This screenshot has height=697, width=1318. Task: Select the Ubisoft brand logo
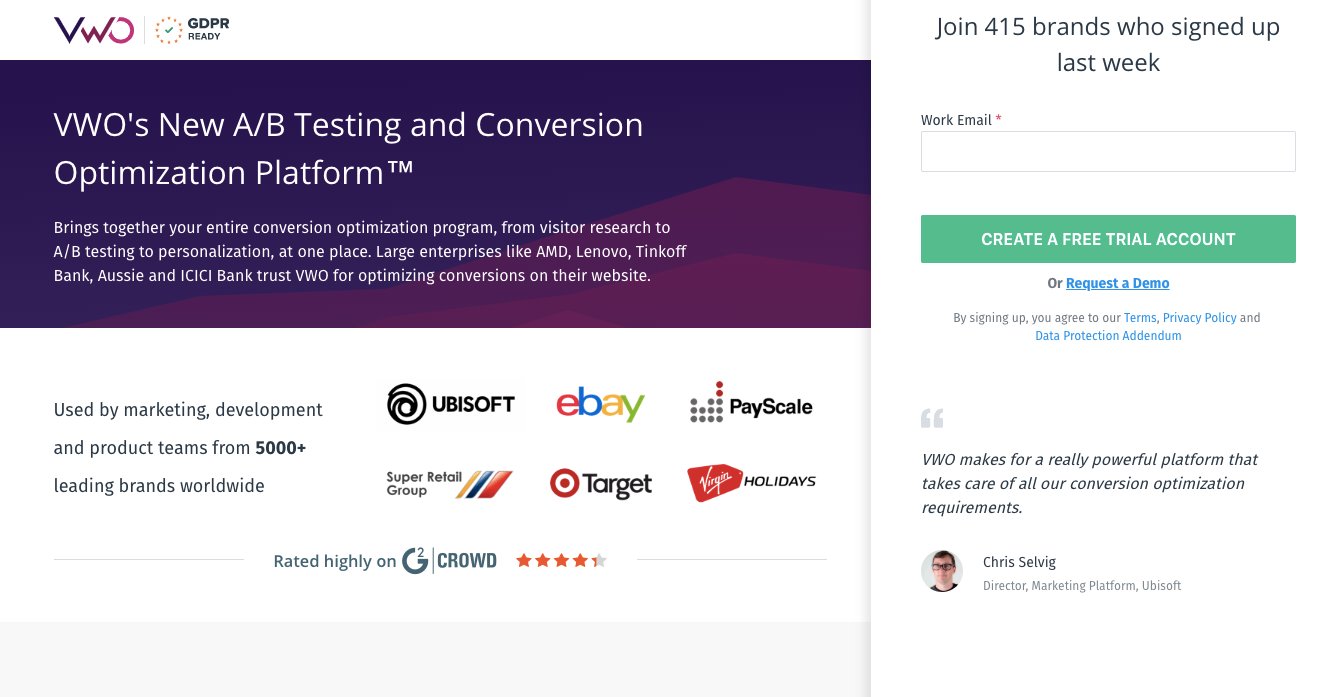click(452, 404)
